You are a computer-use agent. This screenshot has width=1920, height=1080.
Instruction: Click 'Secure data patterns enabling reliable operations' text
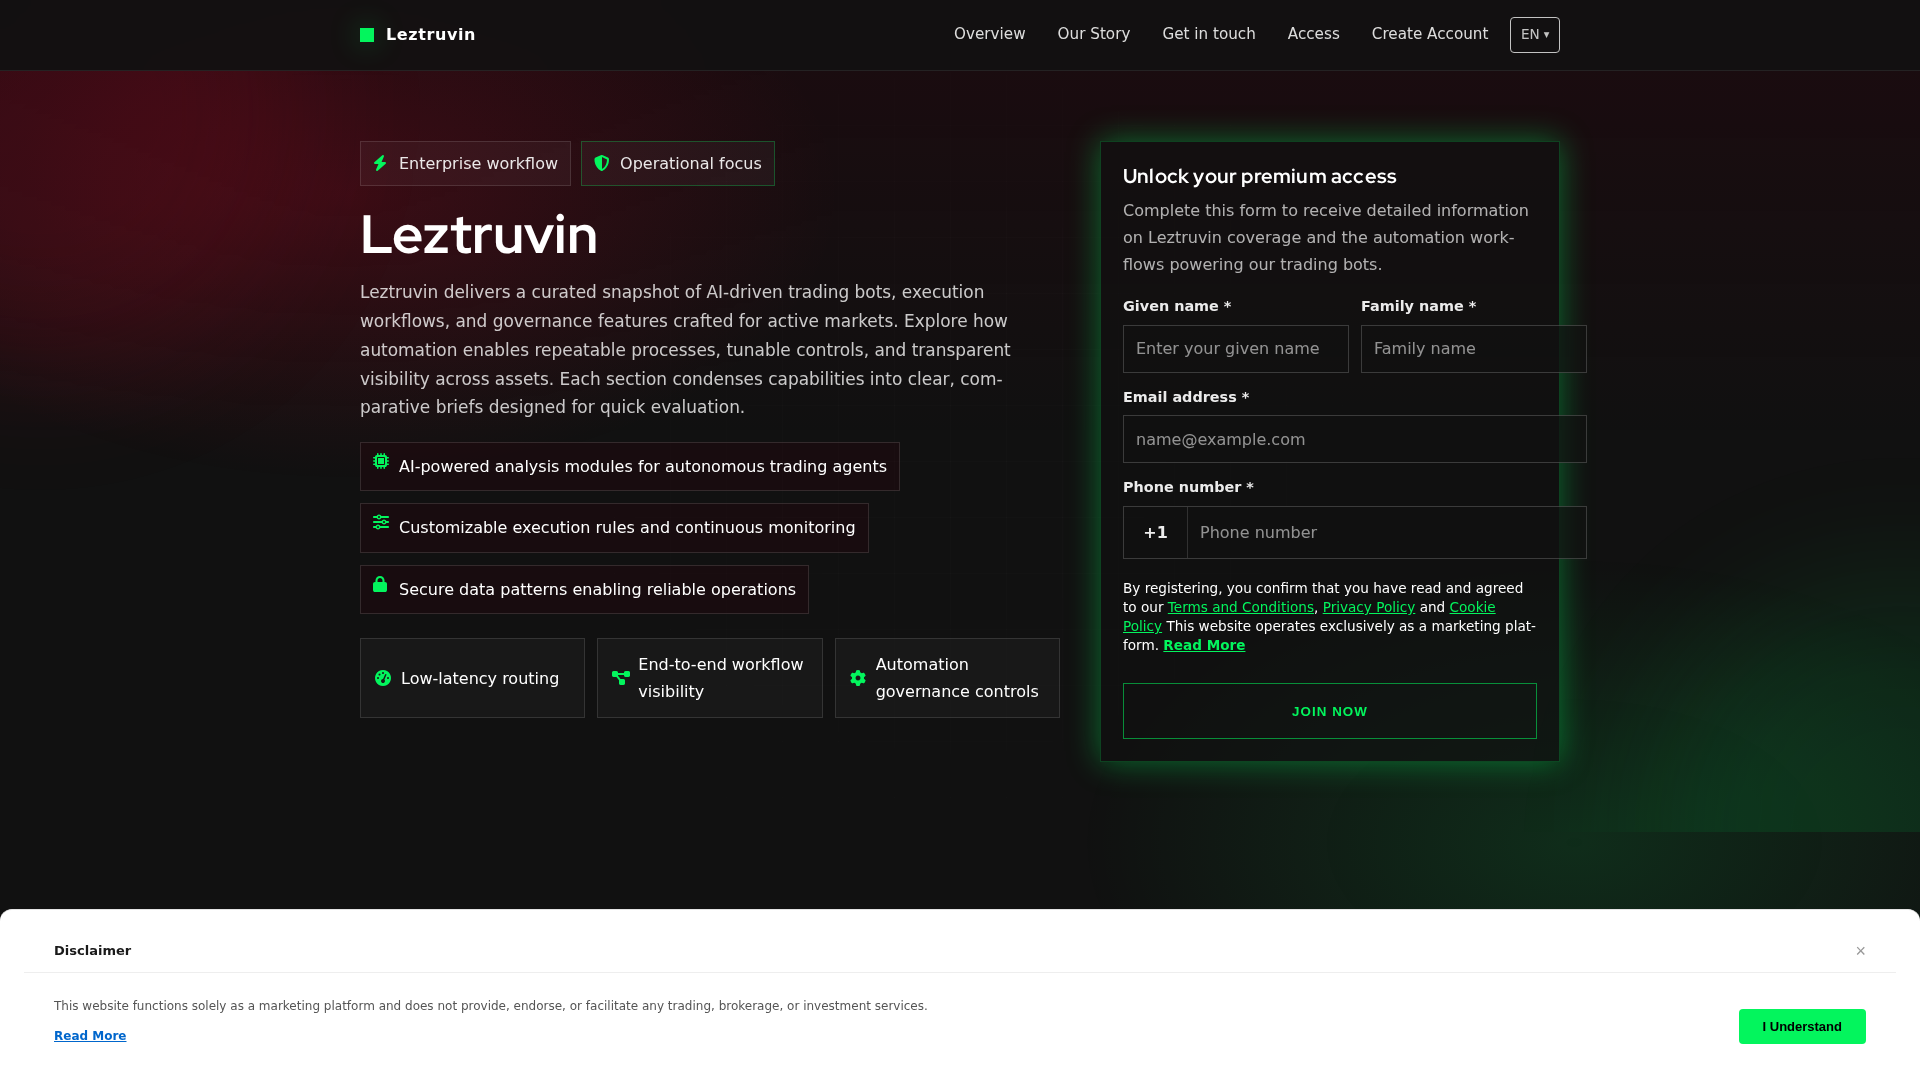pyautogui.click(x=597, y=590)
